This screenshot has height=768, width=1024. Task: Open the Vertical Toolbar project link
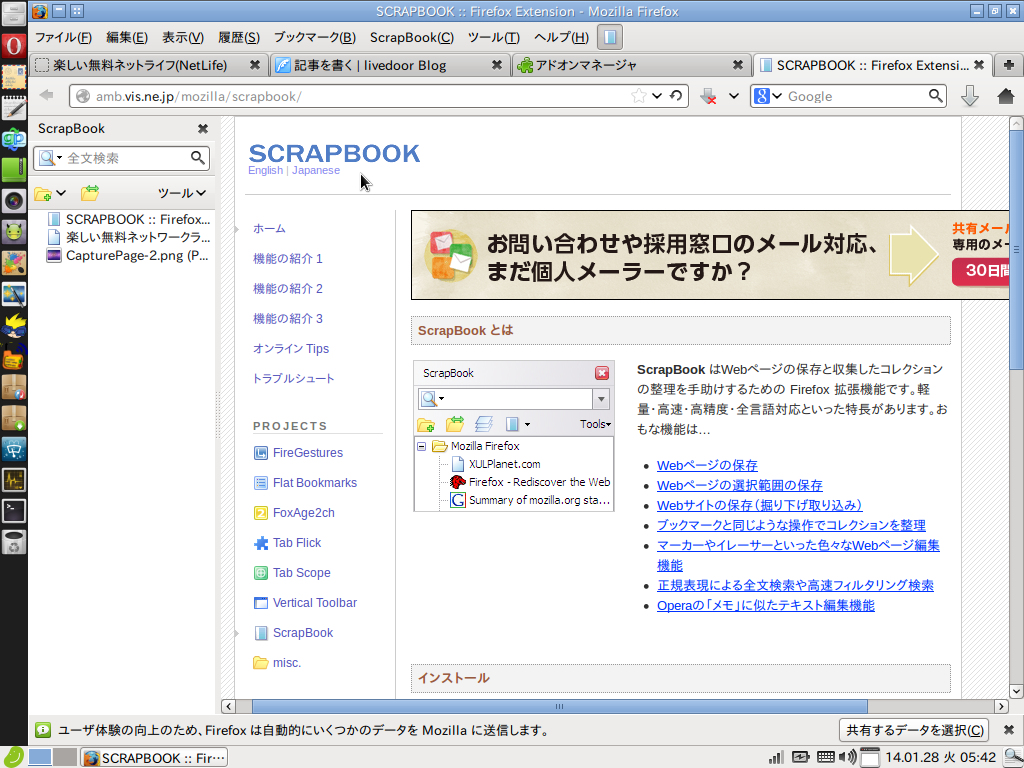tap(315, 603)
